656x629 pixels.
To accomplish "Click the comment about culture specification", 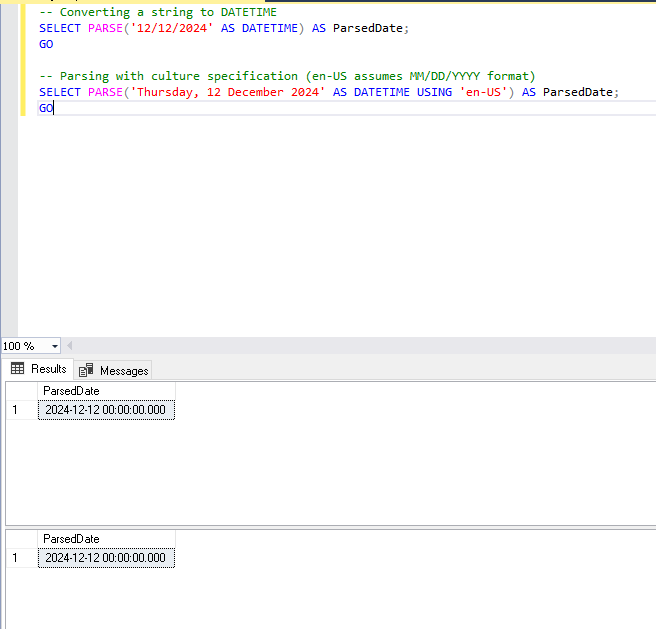I will click(x=287, y=76).
